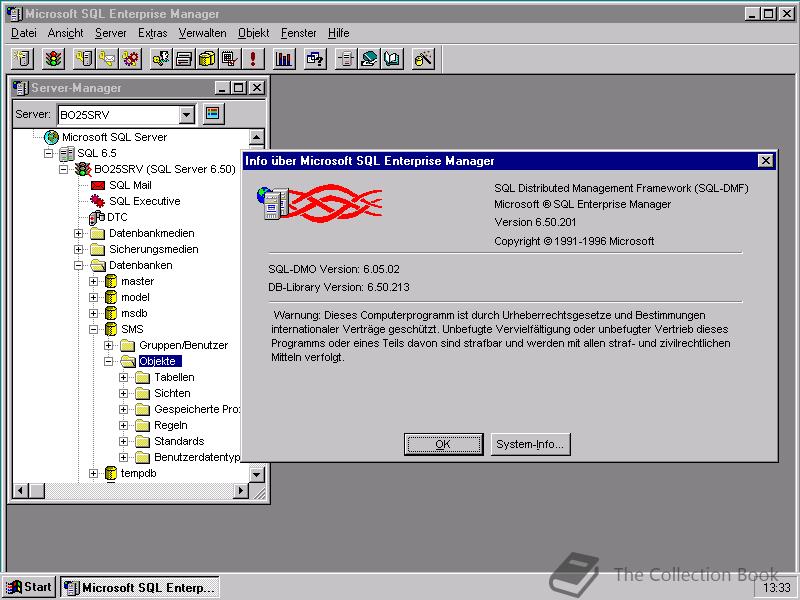Open the Objekt menu
Image resolution: width=800 pixels, height=600 pixels.
(x=254, y=33)
